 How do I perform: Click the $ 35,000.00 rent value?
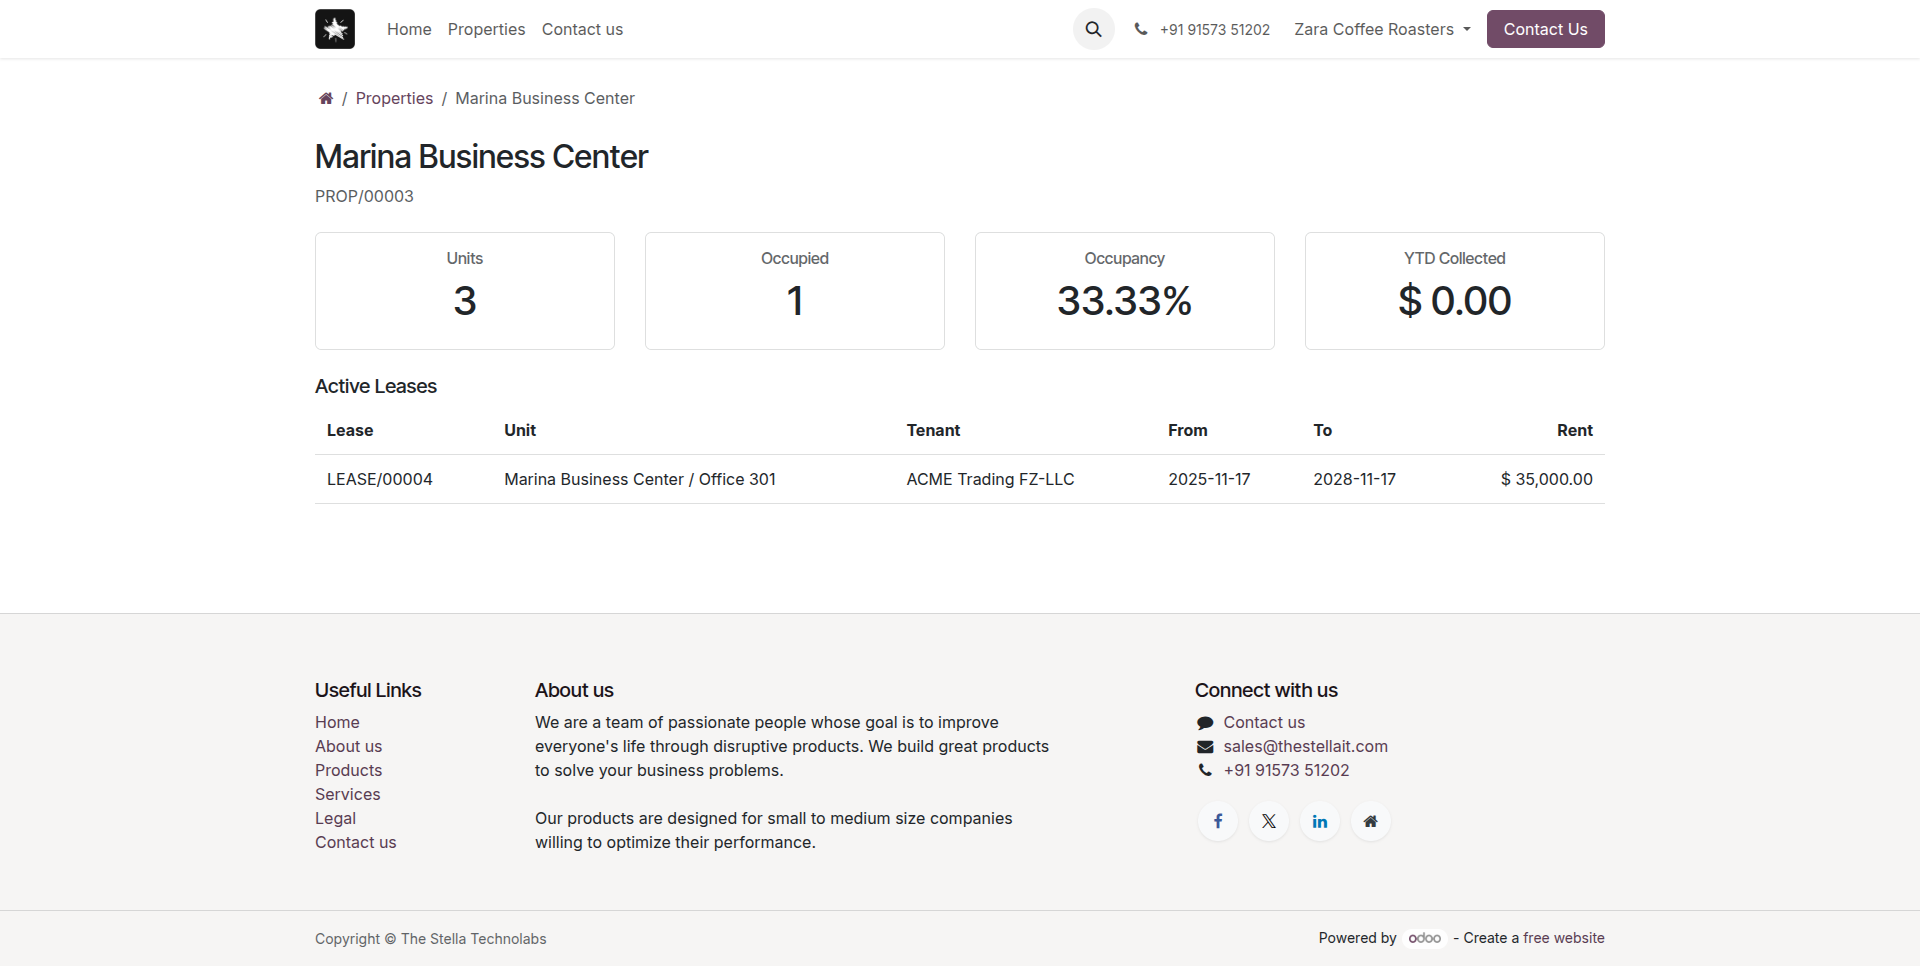click(x=1546, y=479)
